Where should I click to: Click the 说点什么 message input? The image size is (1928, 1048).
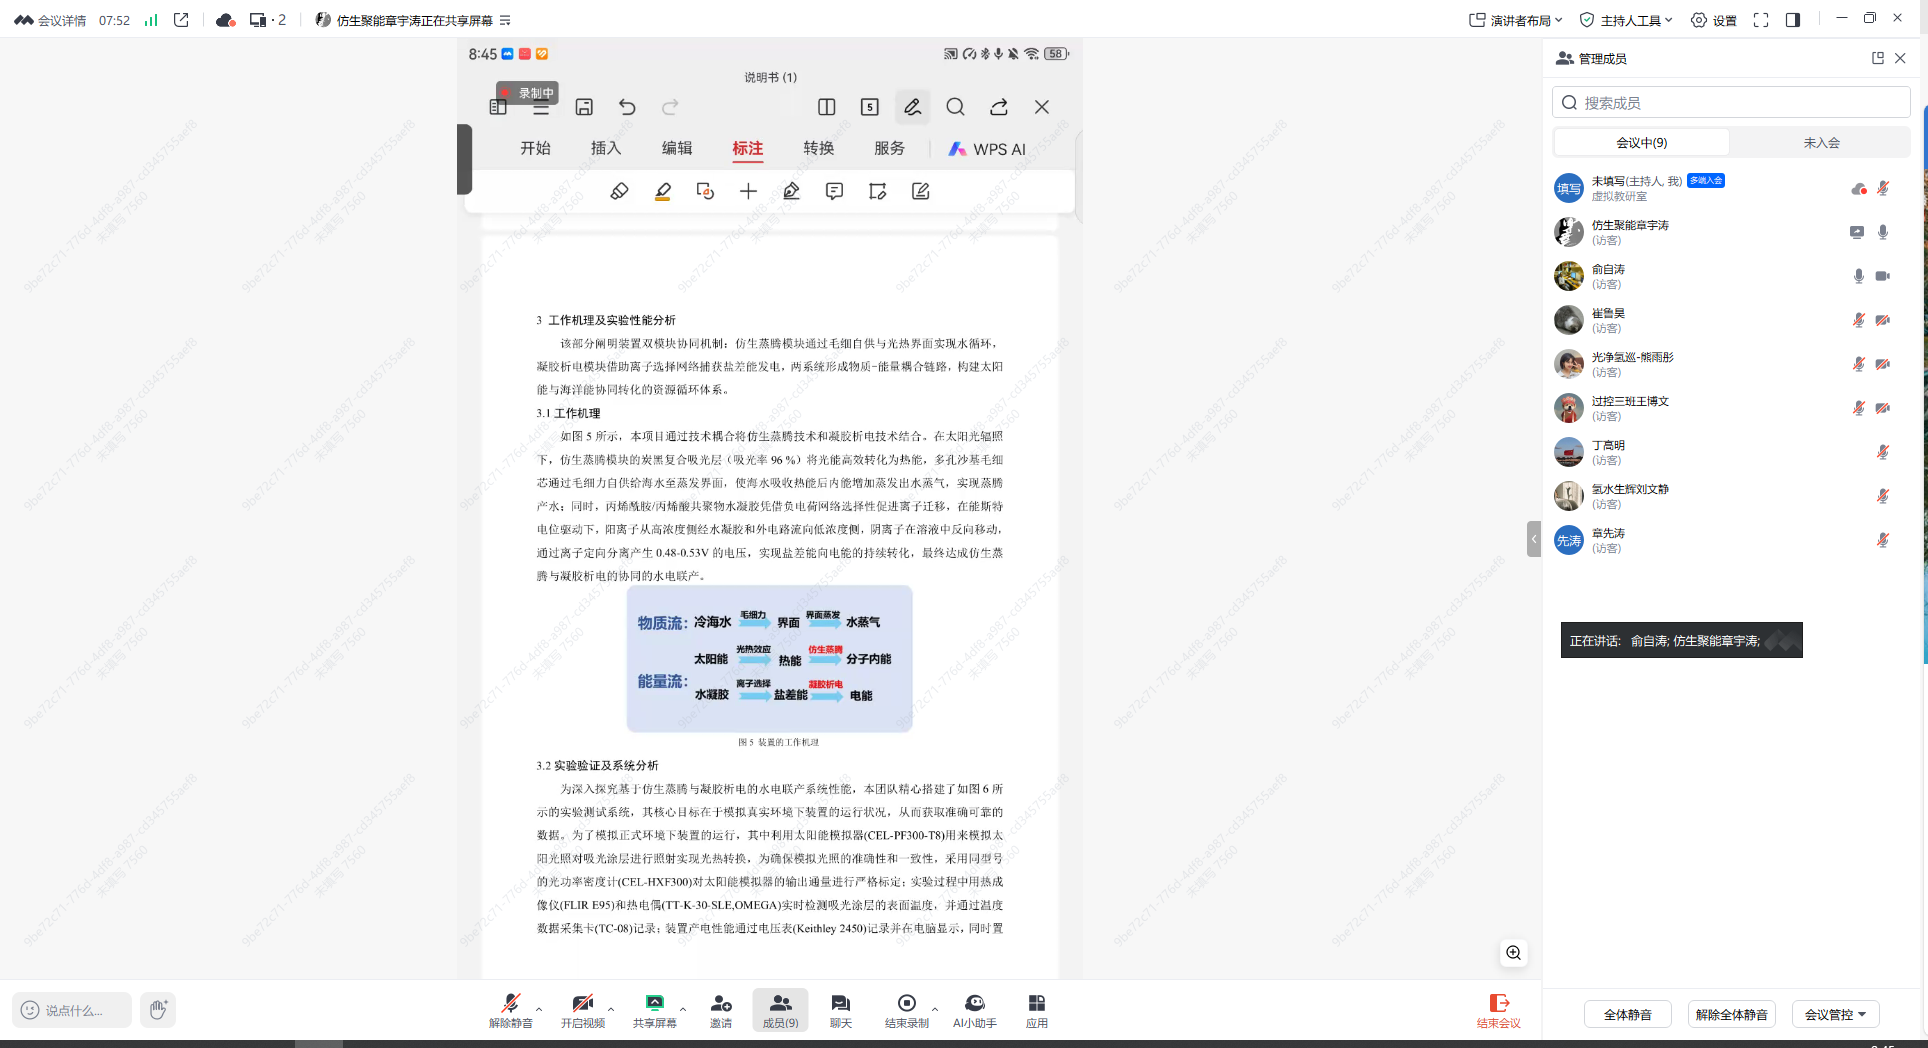tap(72, 1010)
